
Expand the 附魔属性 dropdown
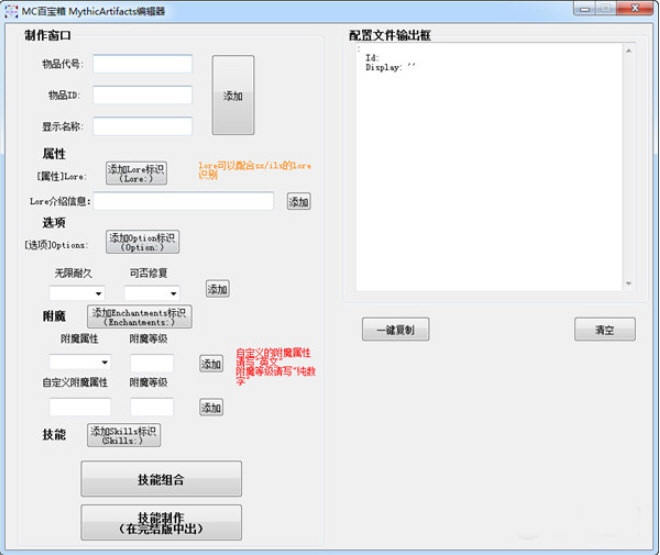[x=80, y=362]
